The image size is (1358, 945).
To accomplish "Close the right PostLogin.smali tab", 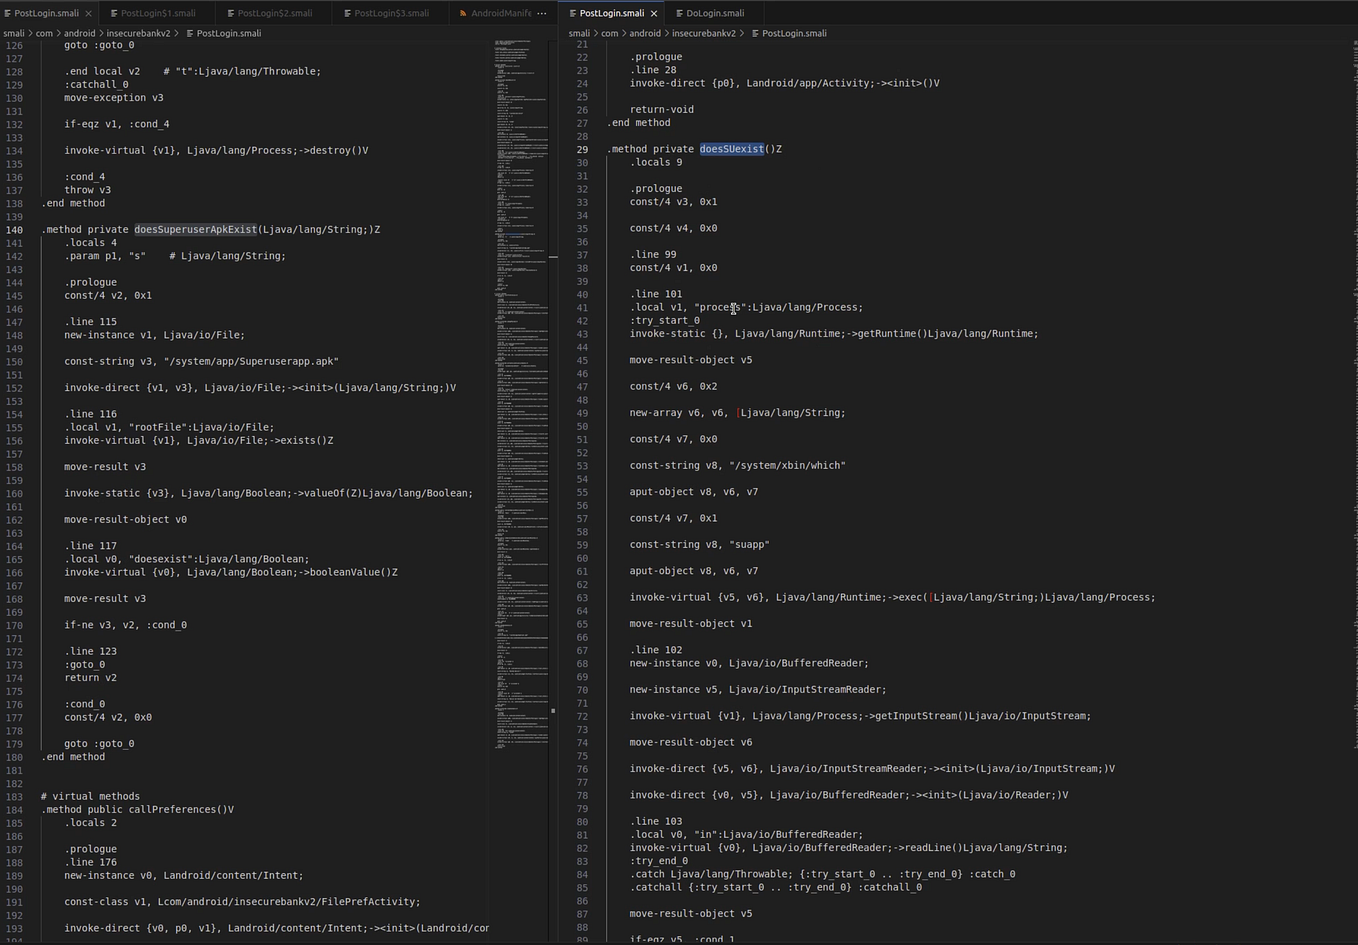I will (654, 13).
